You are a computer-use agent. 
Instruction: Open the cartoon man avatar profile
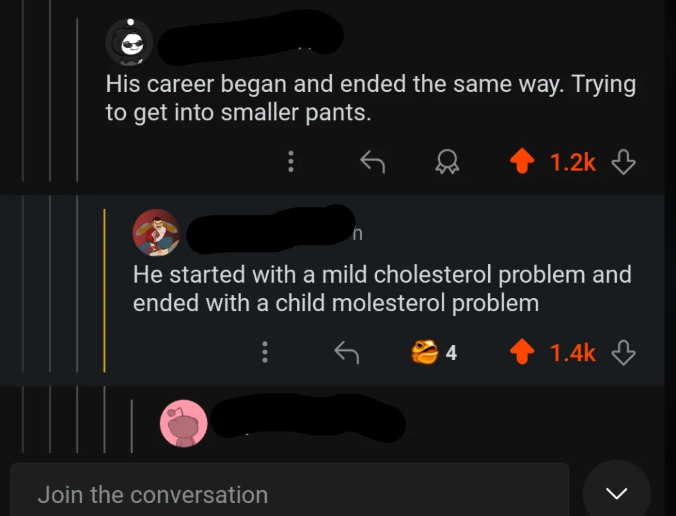click(x=156, y=233)
